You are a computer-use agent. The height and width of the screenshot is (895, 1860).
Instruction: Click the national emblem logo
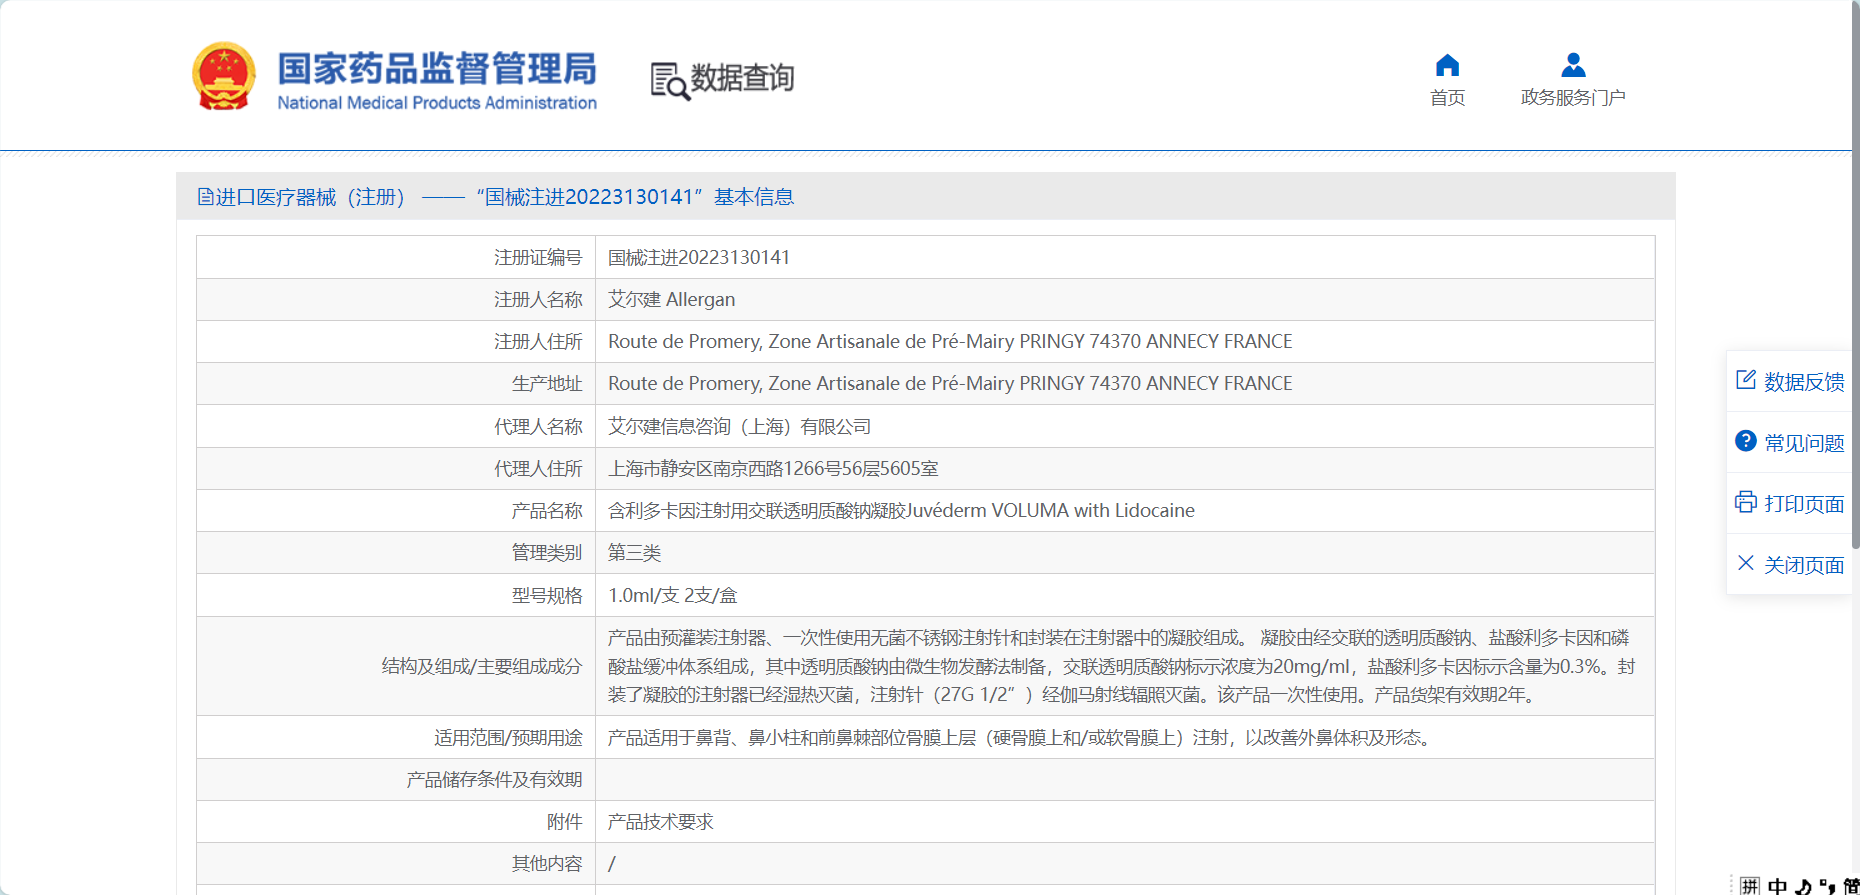[224, 76]
